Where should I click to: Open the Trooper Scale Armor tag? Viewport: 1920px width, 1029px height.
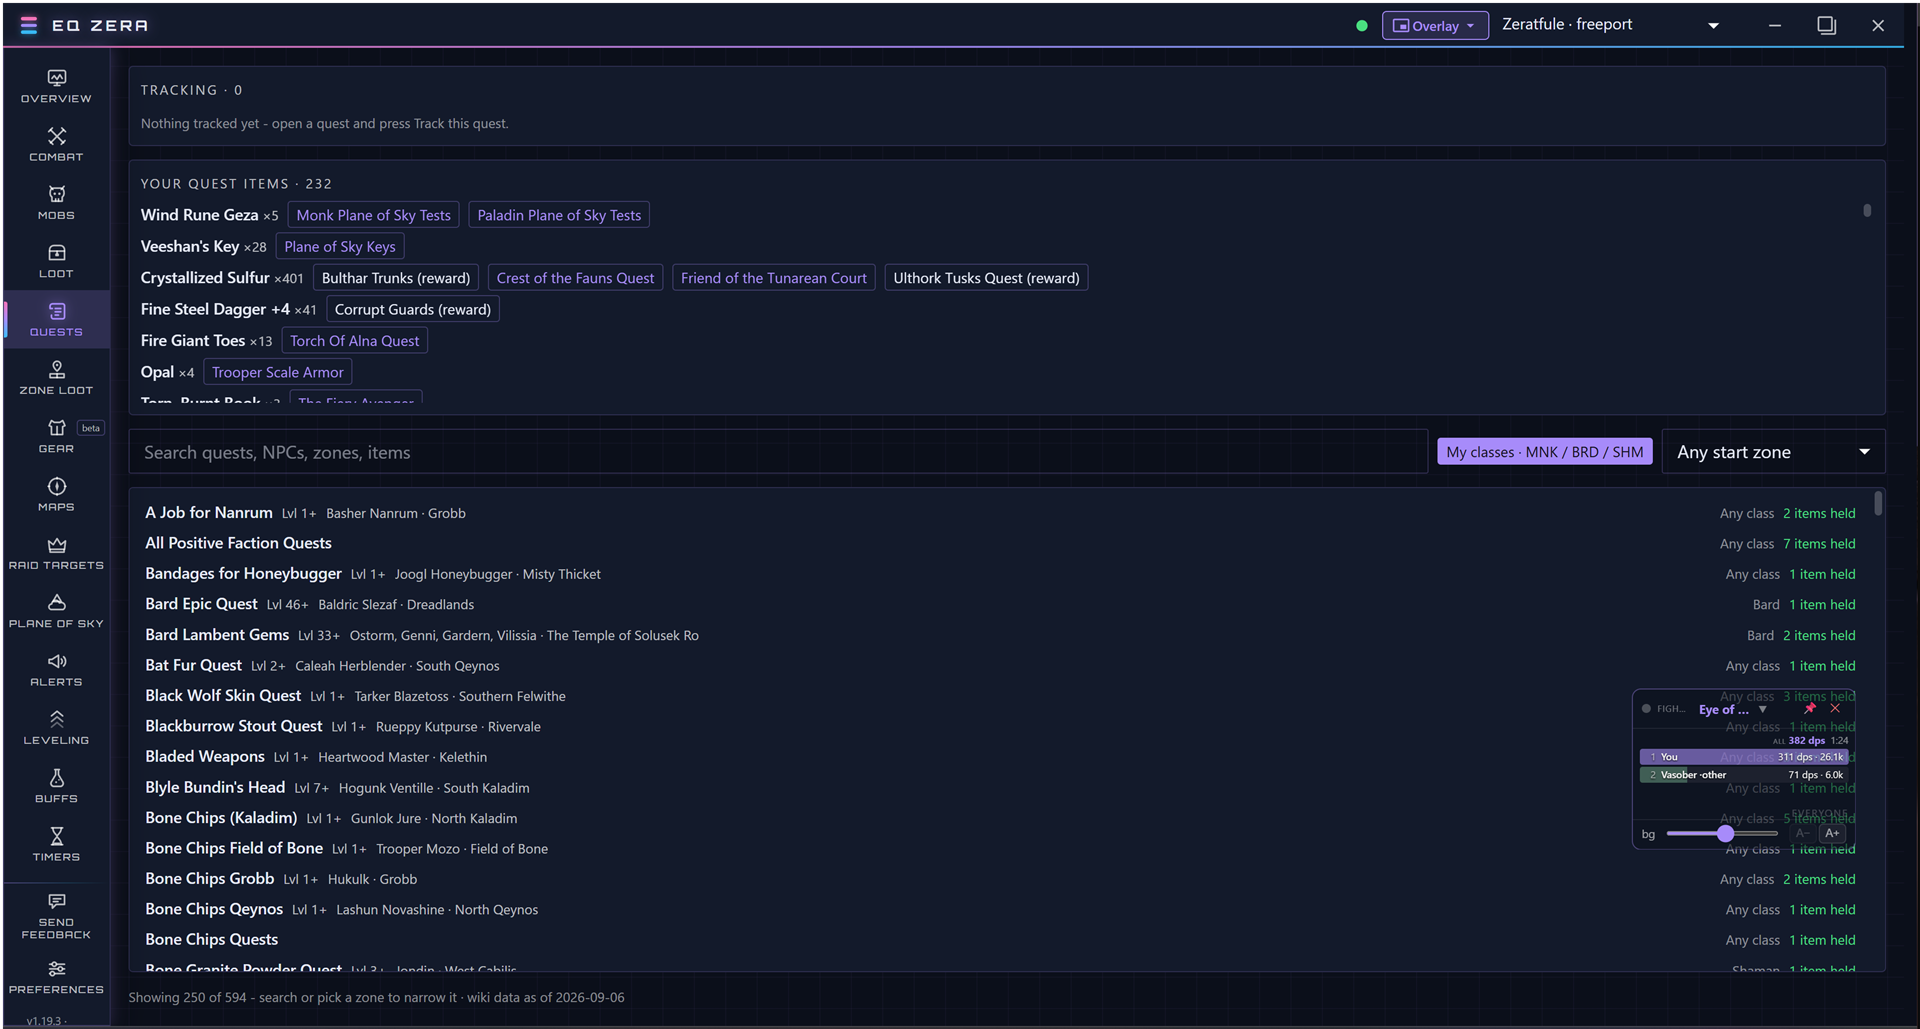[278, 372]
